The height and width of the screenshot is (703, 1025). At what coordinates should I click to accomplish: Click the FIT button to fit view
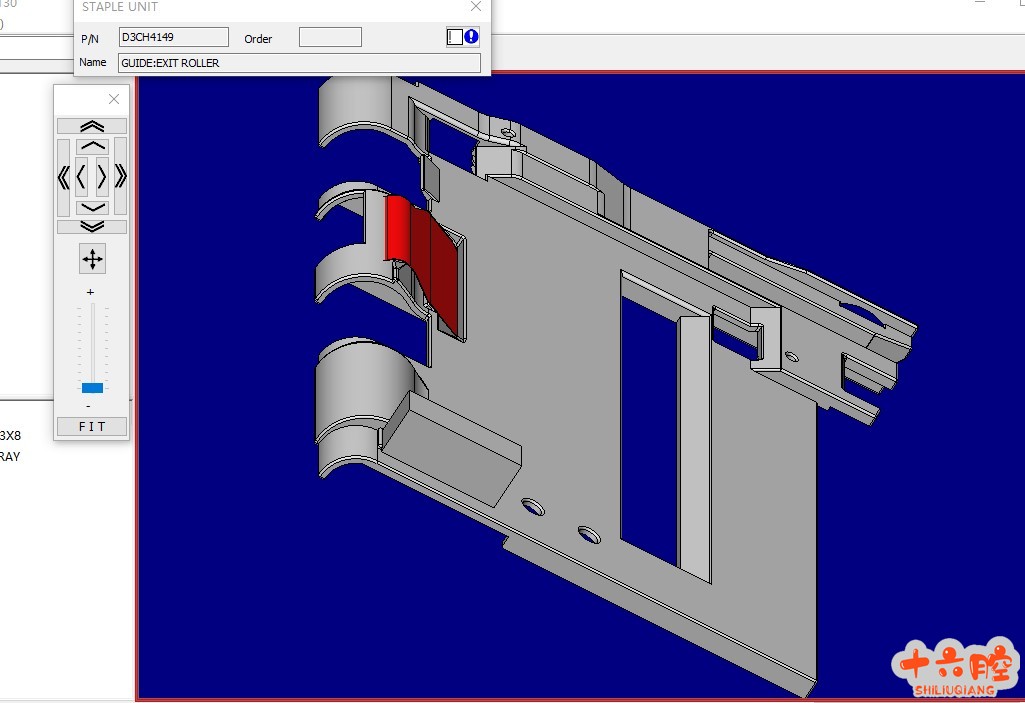point(91,427)
